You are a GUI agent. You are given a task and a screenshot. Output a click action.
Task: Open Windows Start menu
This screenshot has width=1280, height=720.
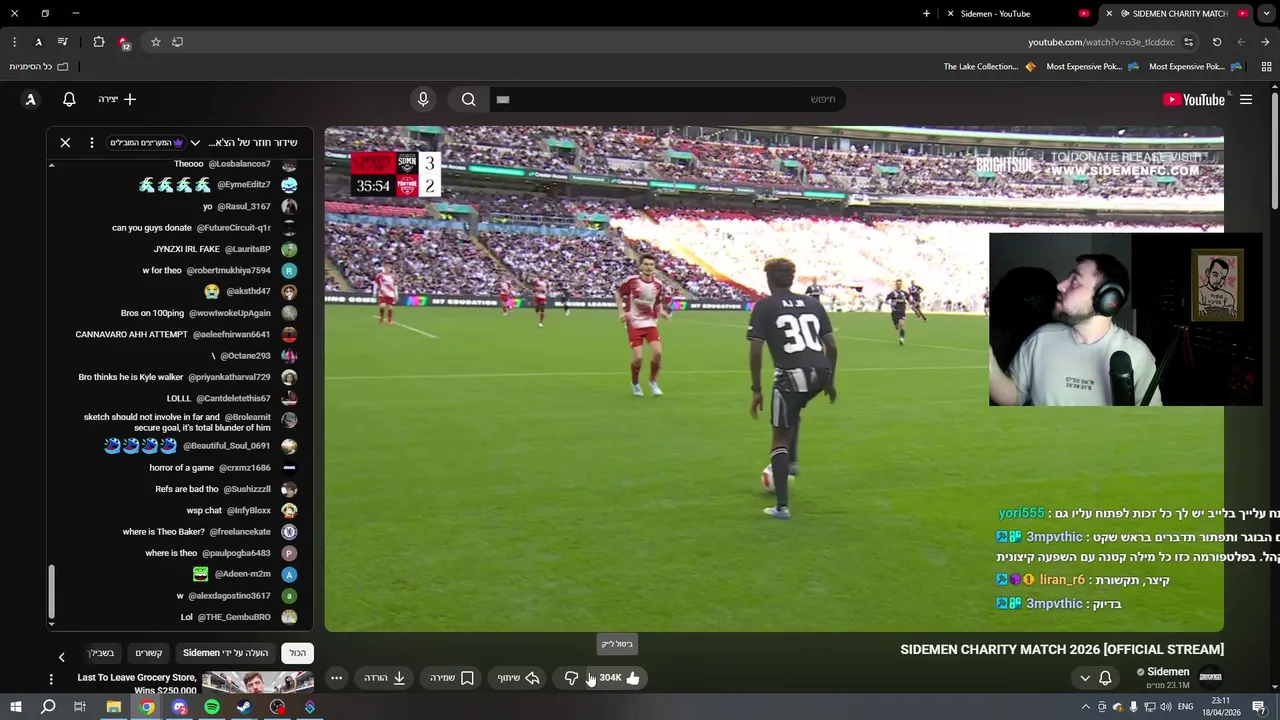pyautogui.click(x=16, y=707)
